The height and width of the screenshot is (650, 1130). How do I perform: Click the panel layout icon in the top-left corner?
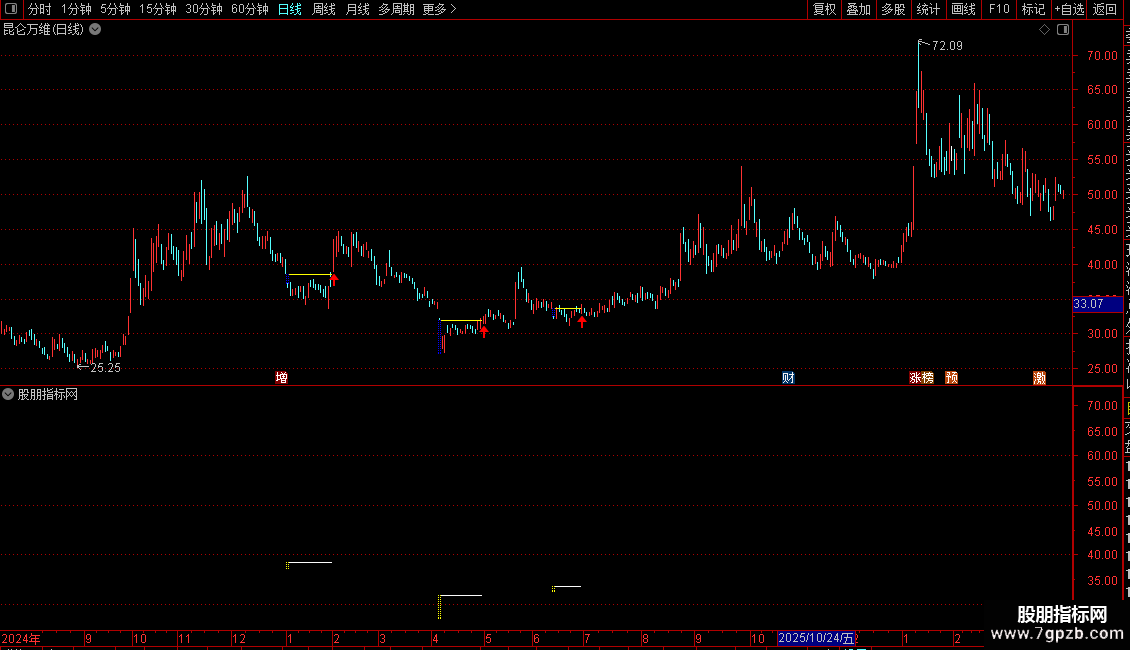11,9
